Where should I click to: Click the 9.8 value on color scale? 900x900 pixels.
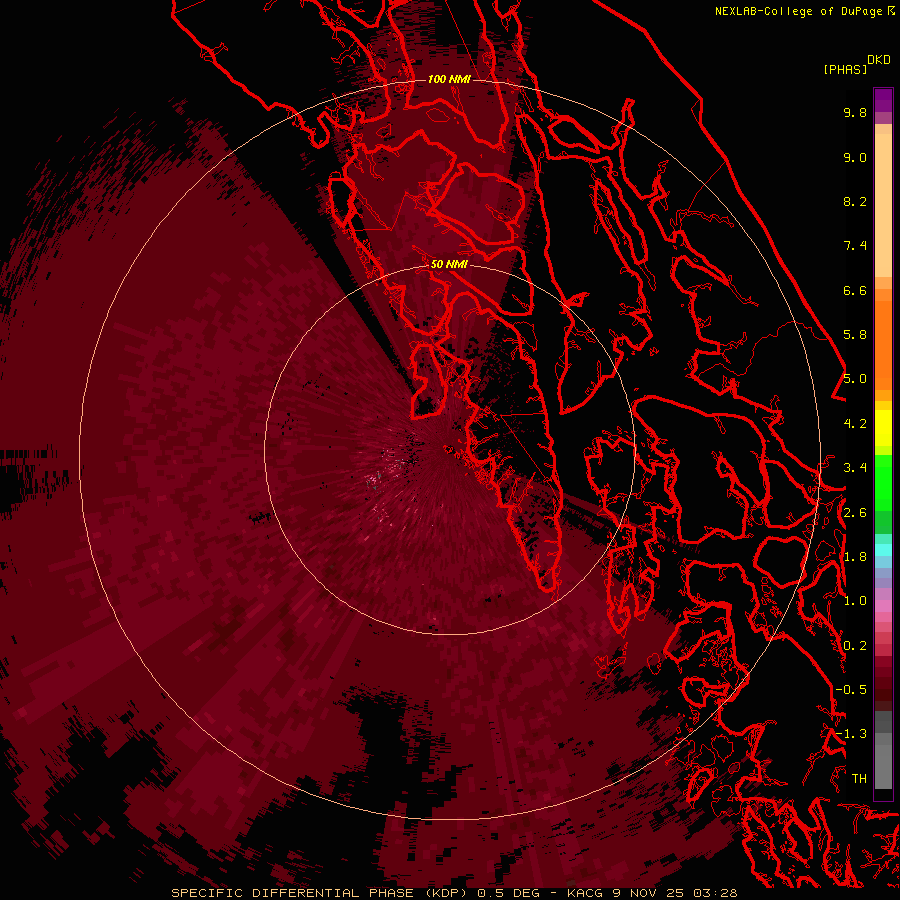(x=855, y=113)
